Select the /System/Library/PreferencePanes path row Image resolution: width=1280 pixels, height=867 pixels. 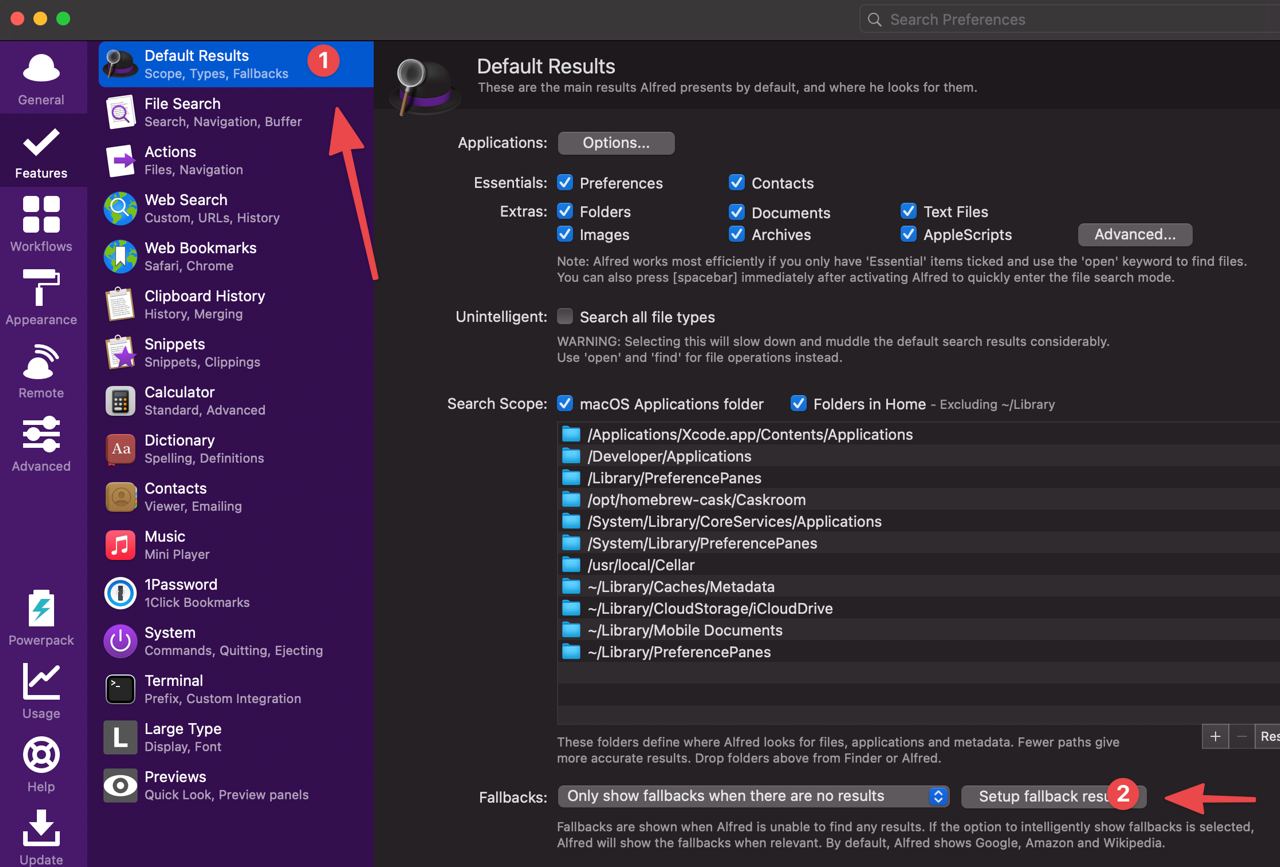click(918, 543)
